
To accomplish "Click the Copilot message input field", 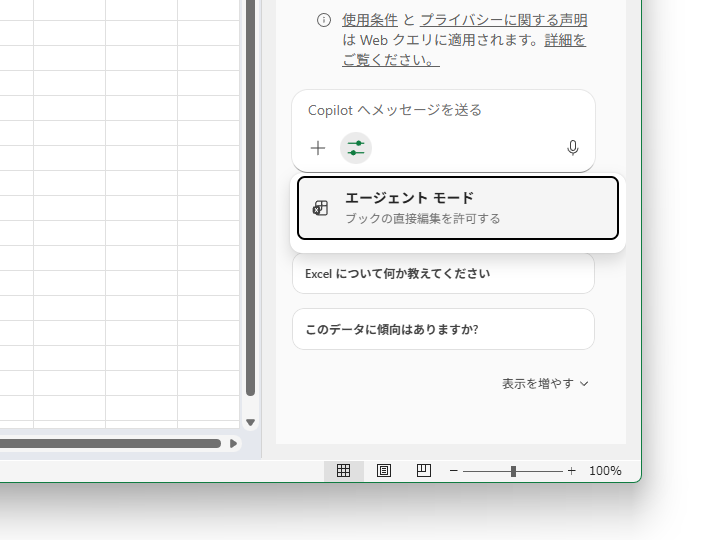I will click(444, 110).
